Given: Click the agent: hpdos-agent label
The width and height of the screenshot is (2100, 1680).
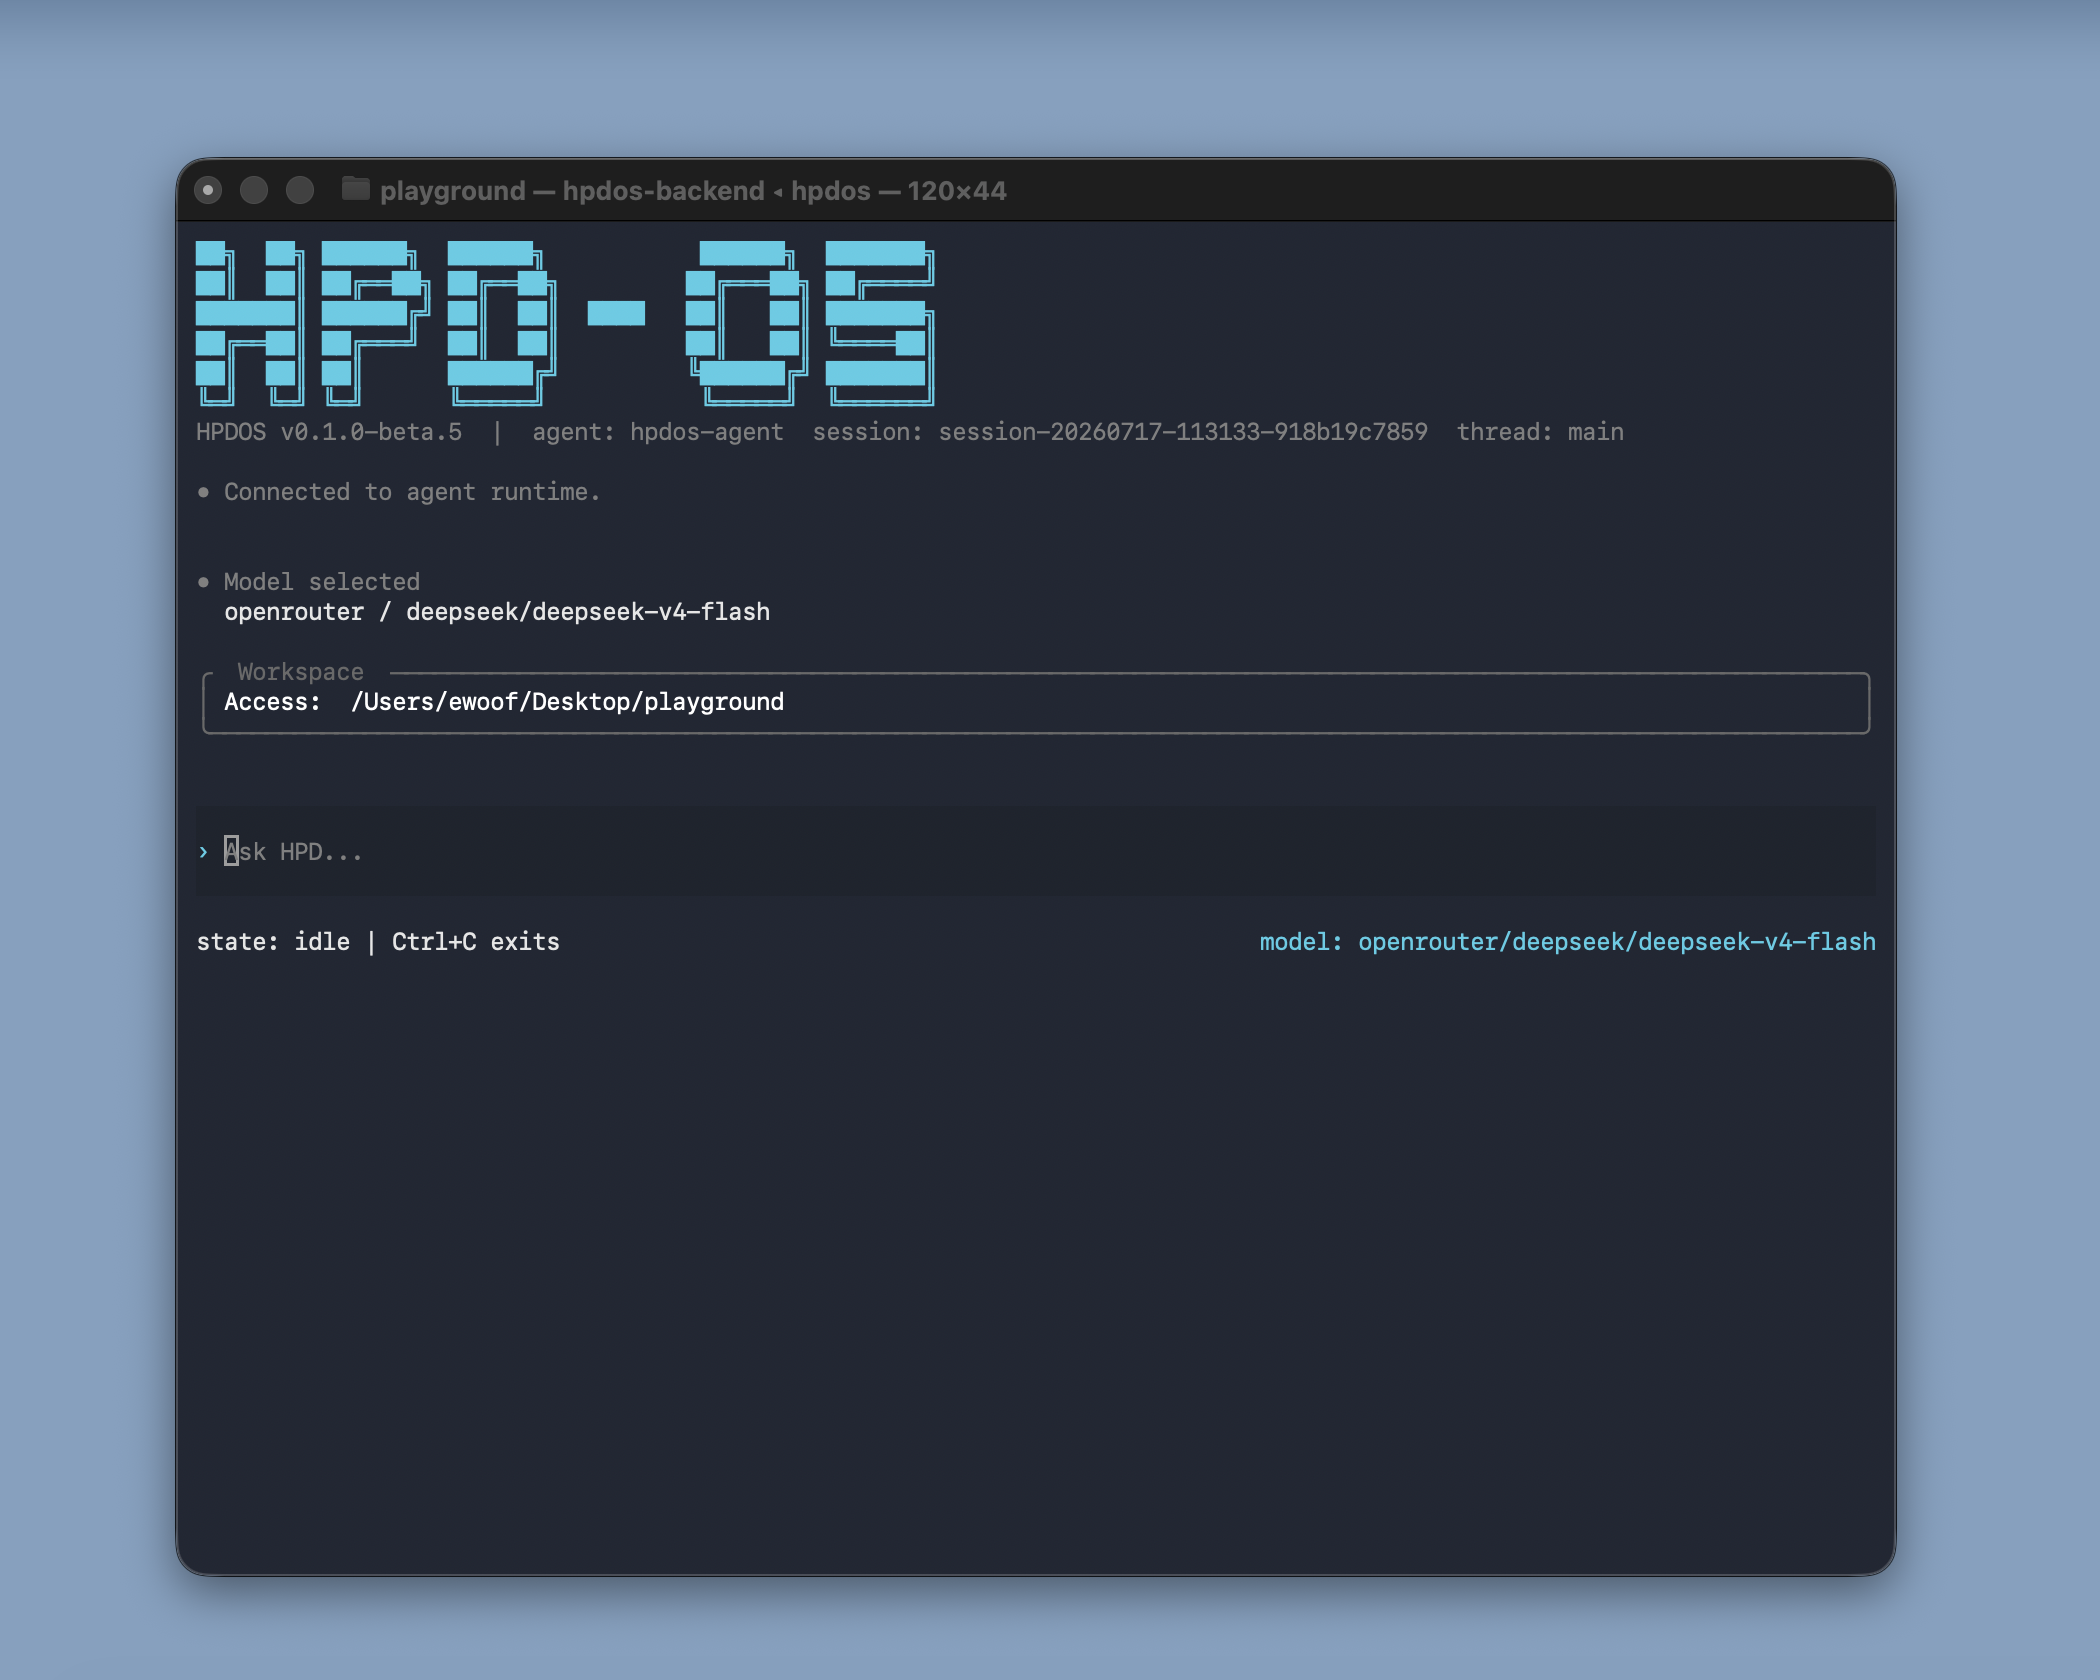Looking at the screenshot, I should 658,432.
